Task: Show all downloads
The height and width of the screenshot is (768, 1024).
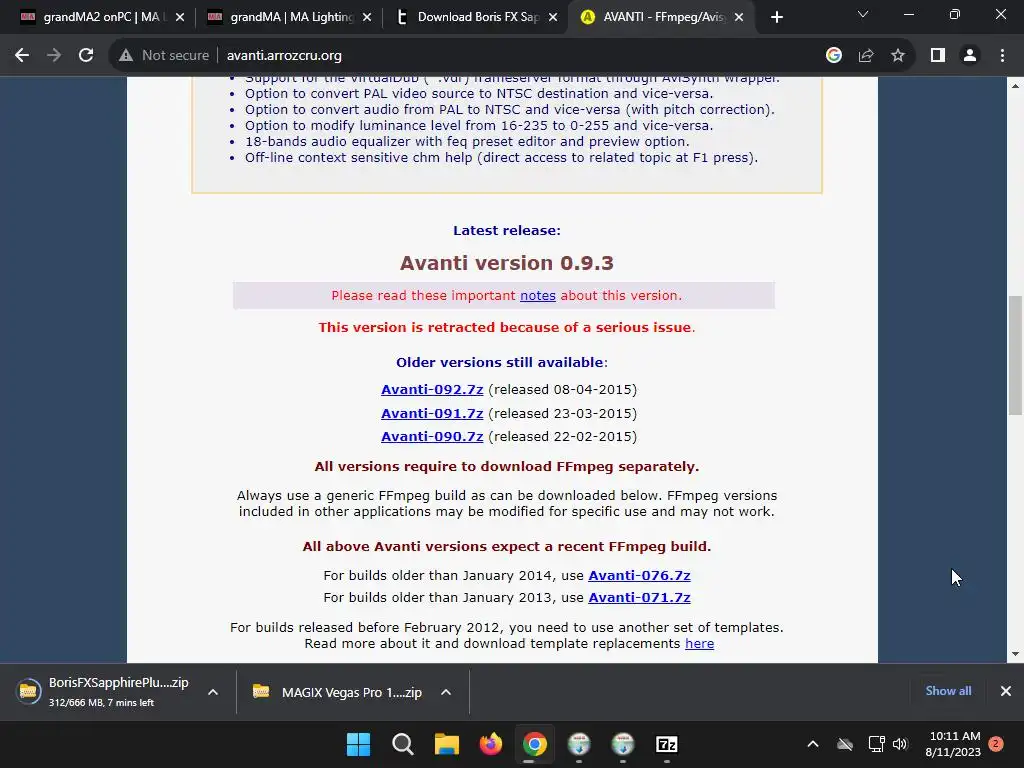Action: (x=948, y=691)
